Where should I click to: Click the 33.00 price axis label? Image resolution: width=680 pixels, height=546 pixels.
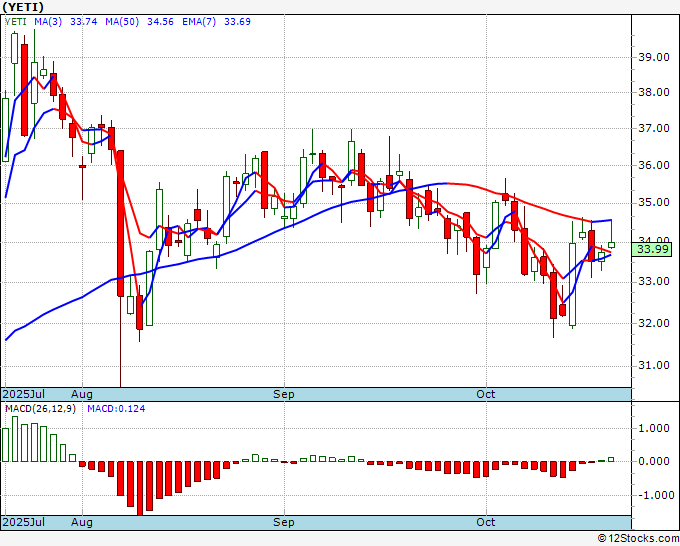click(x=654, y=281)
